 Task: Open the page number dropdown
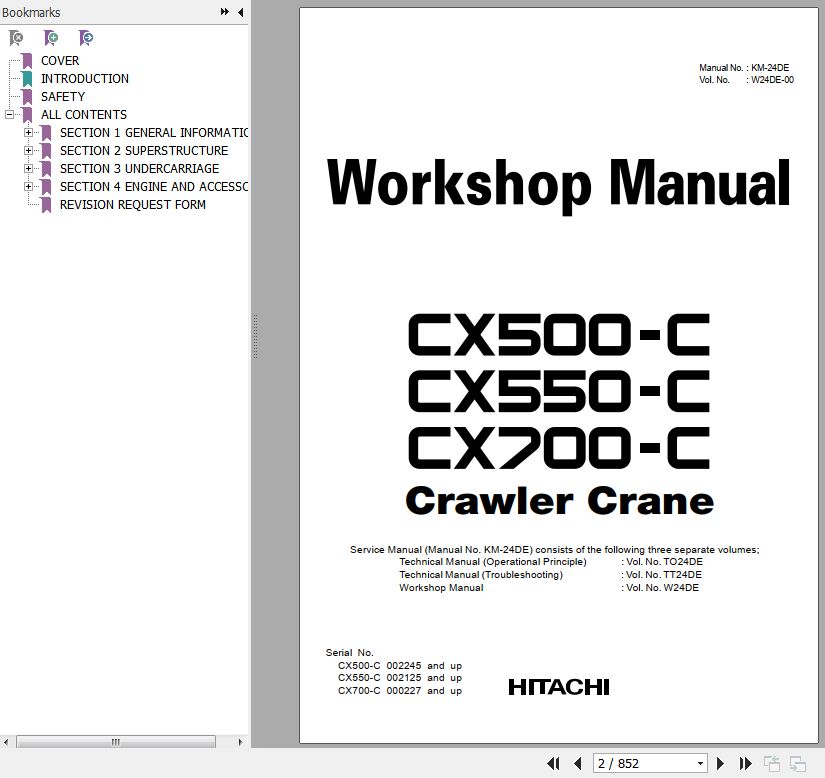coord(699,763)
